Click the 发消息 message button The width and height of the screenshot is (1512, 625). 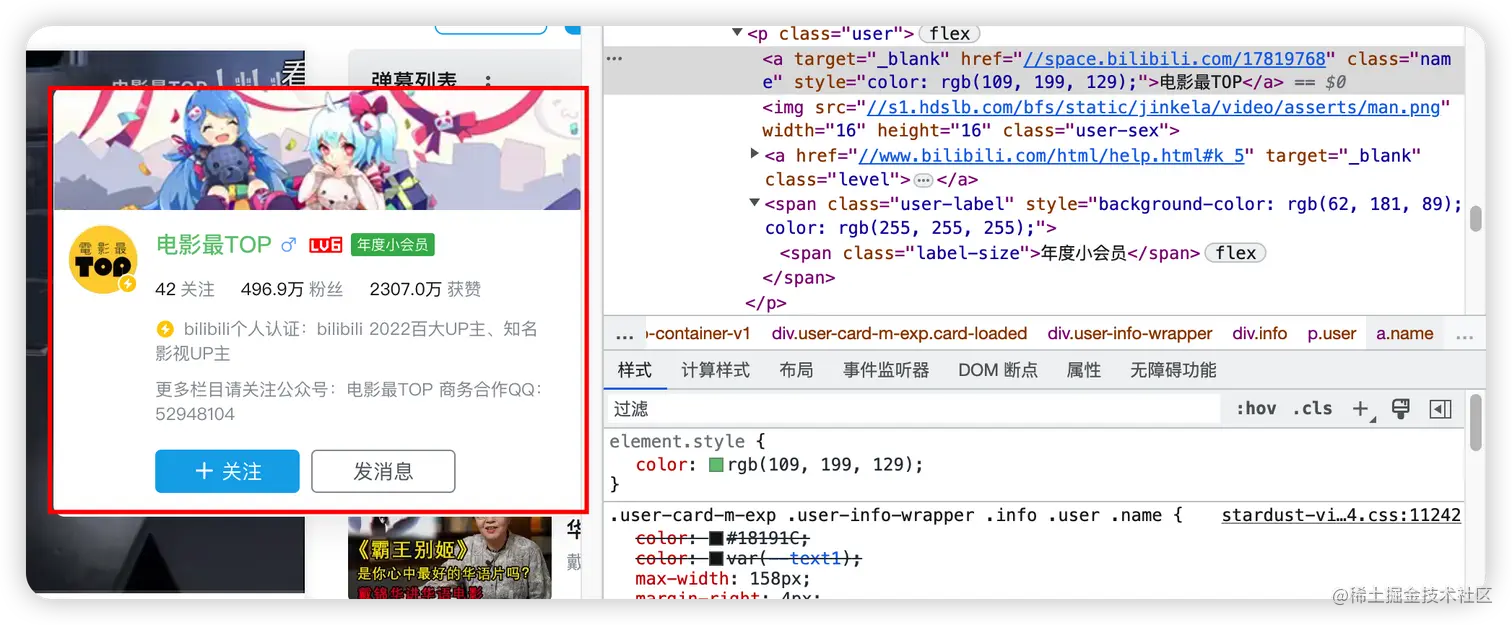click(383, 471)
